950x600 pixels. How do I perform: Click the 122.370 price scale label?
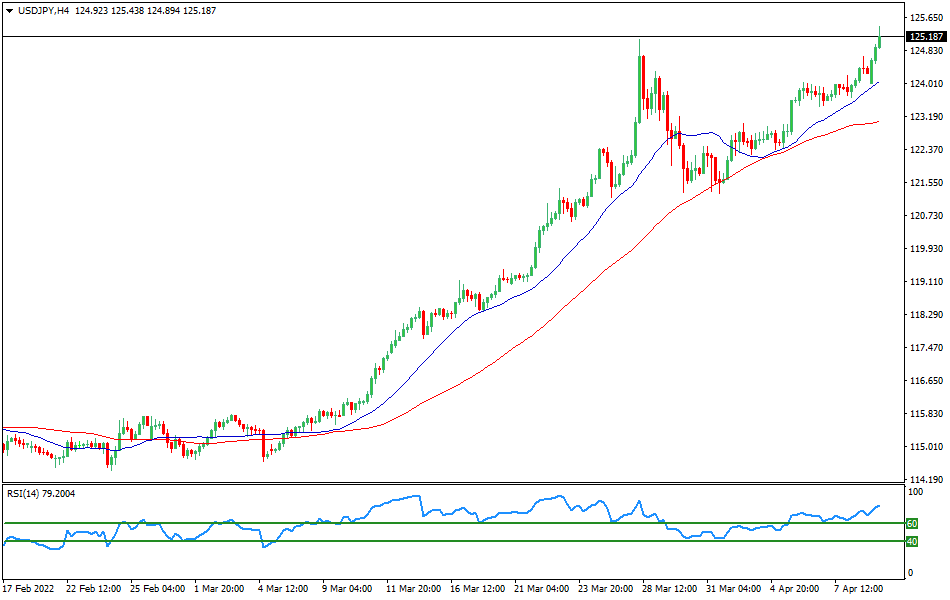[x=926, y=150]
